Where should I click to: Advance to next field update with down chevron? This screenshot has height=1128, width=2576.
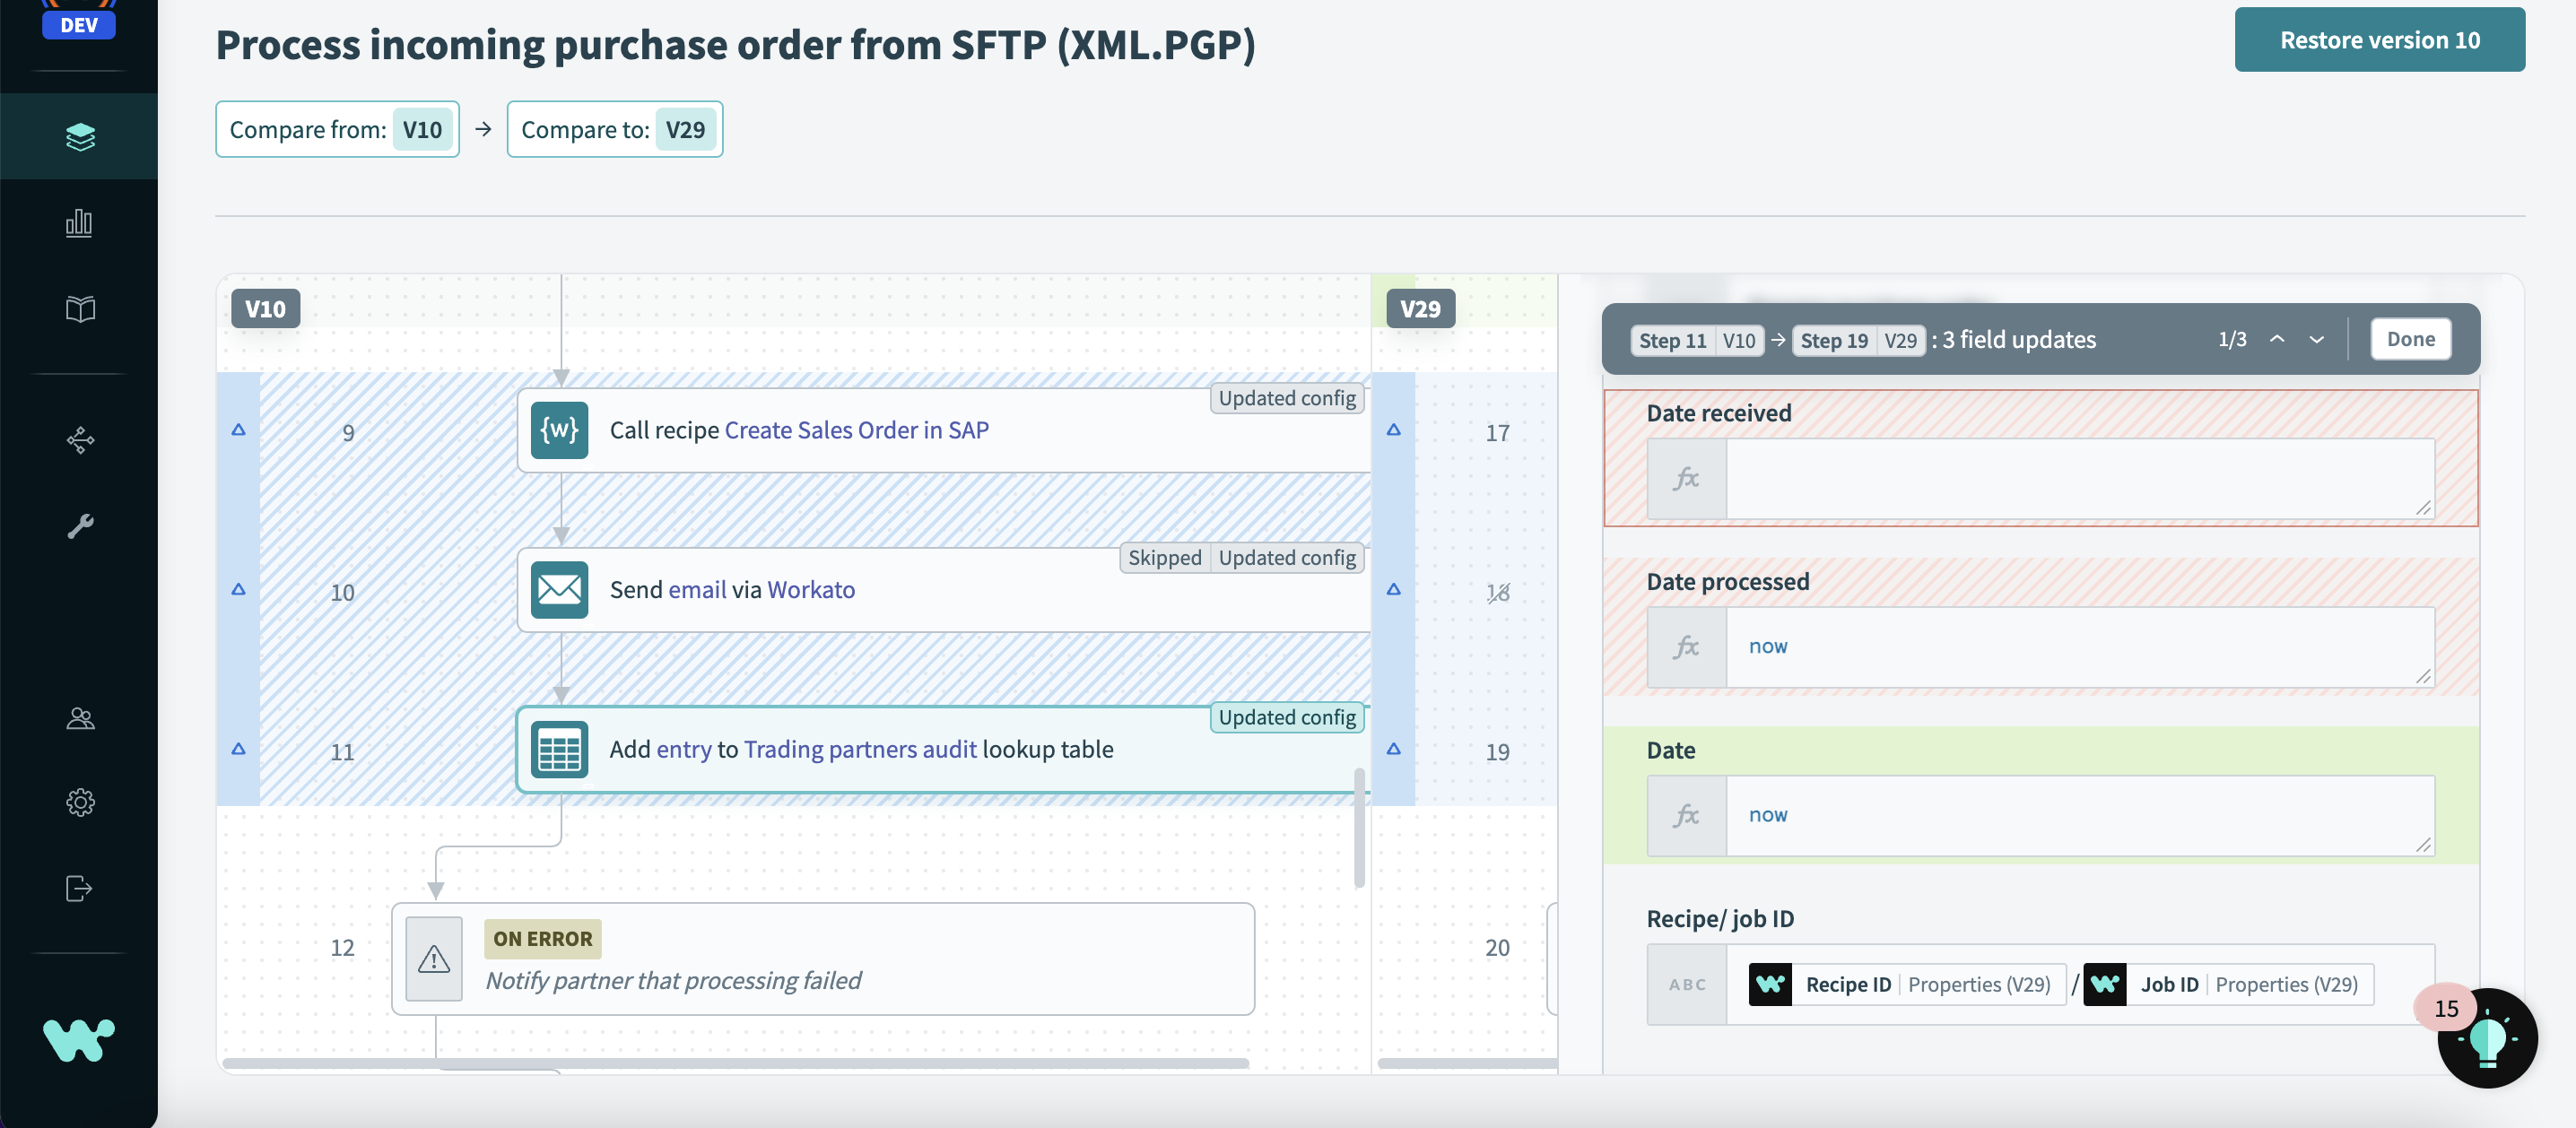coord(2318,339)
